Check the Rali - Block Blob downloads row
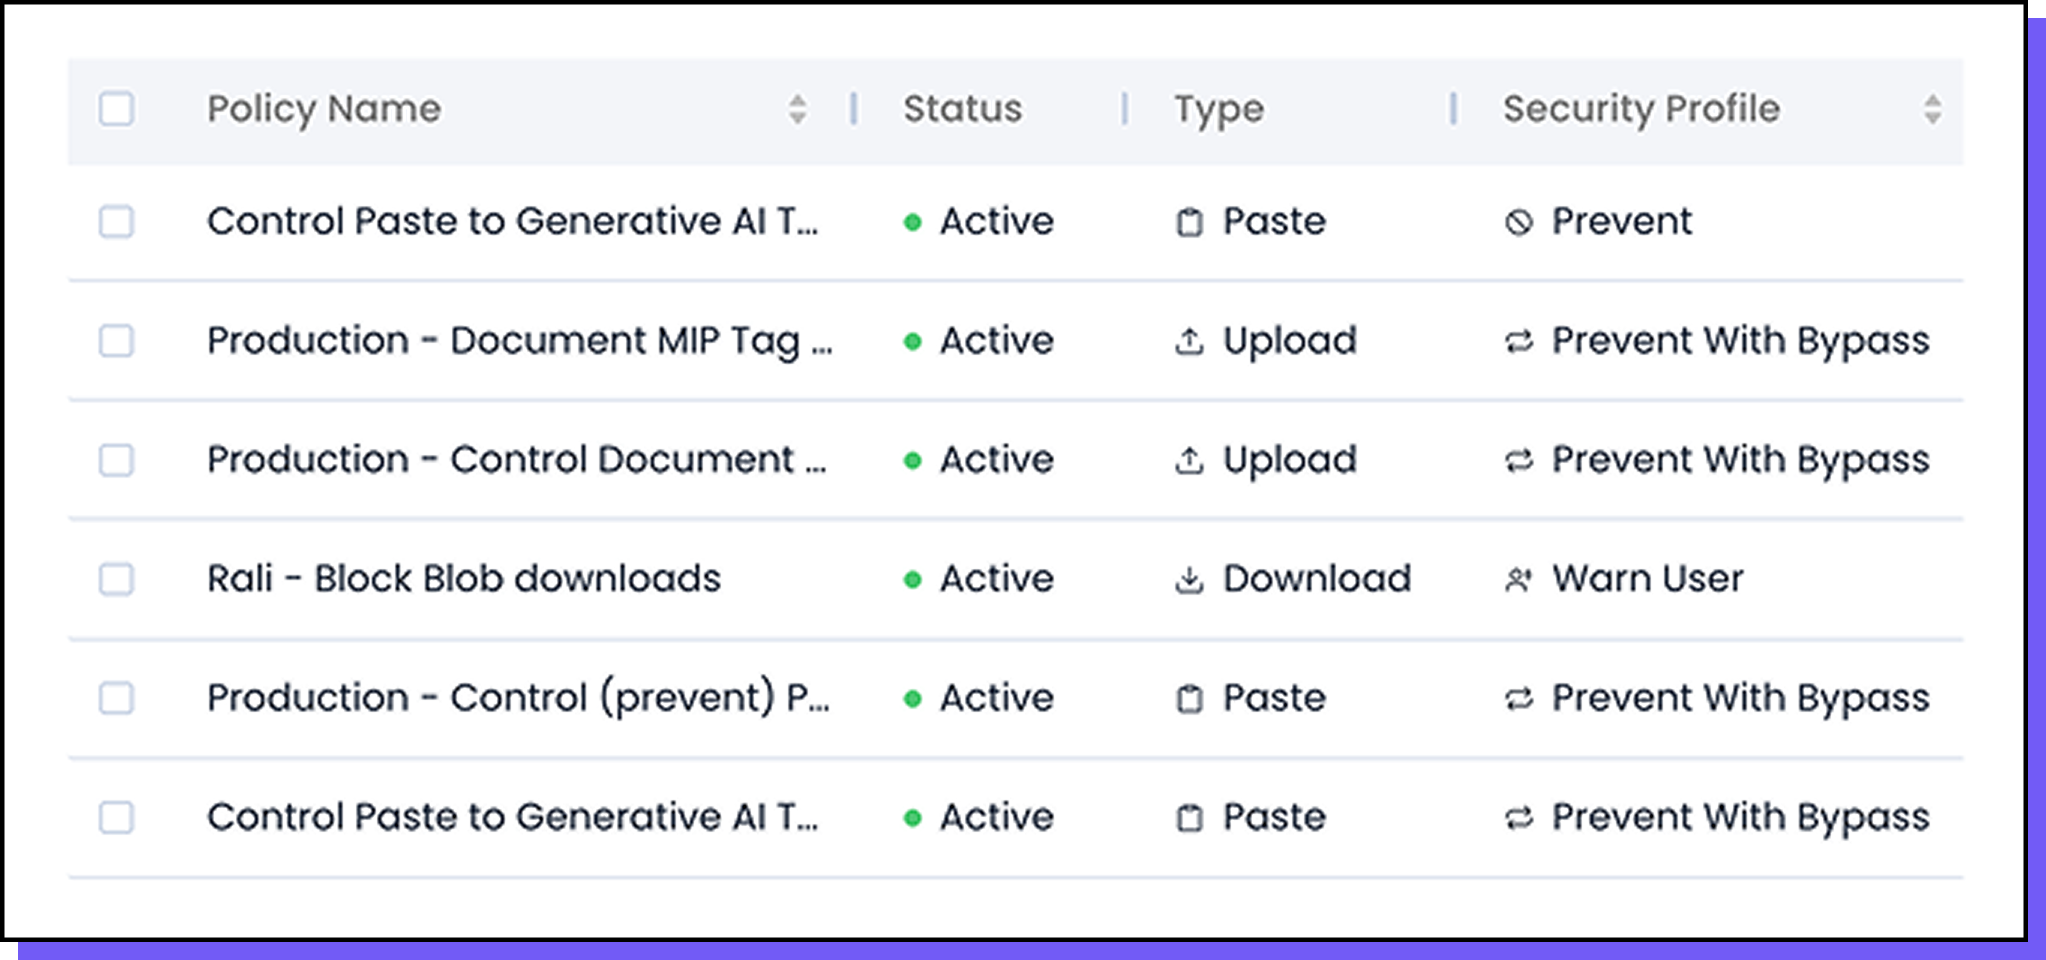 coord(116,579)
